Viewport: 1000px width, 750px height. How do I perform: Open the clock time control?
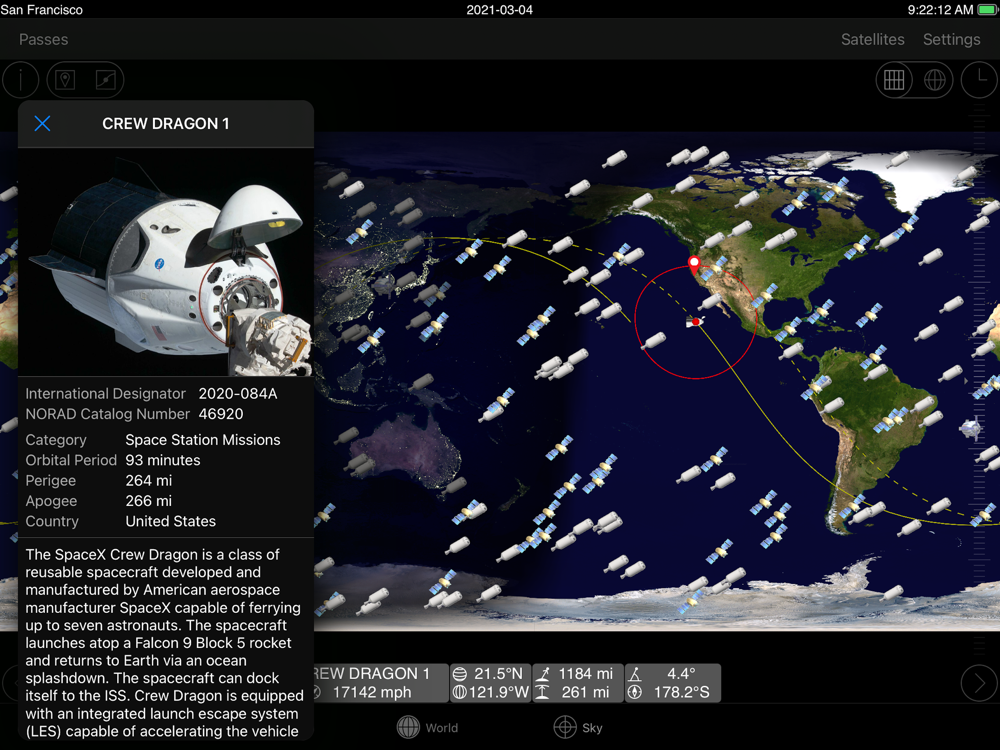pos(979,80)
